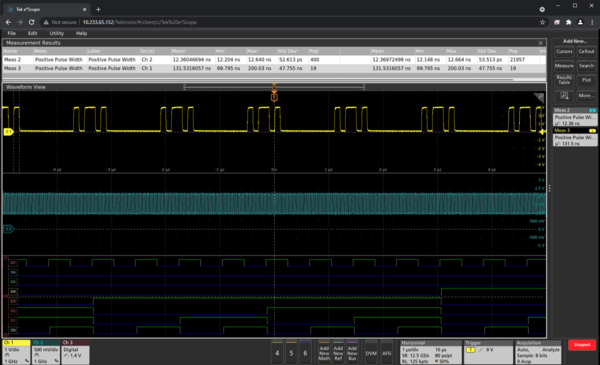Open the Horizontal settings badge

430,352
